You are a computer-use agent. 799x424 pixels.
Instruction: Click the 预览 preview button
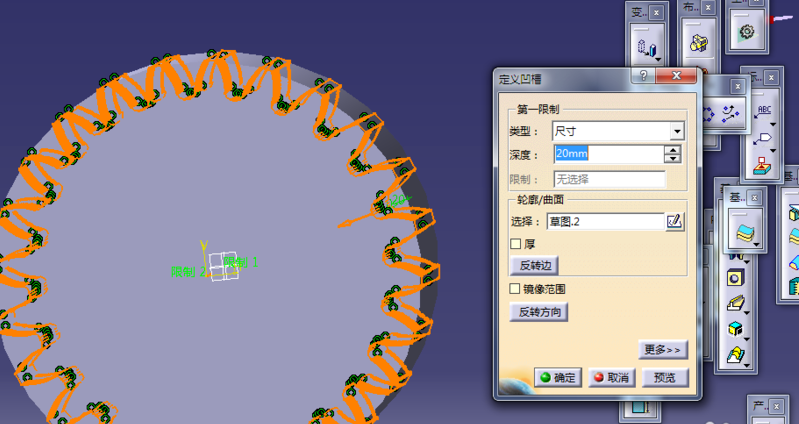664,377
